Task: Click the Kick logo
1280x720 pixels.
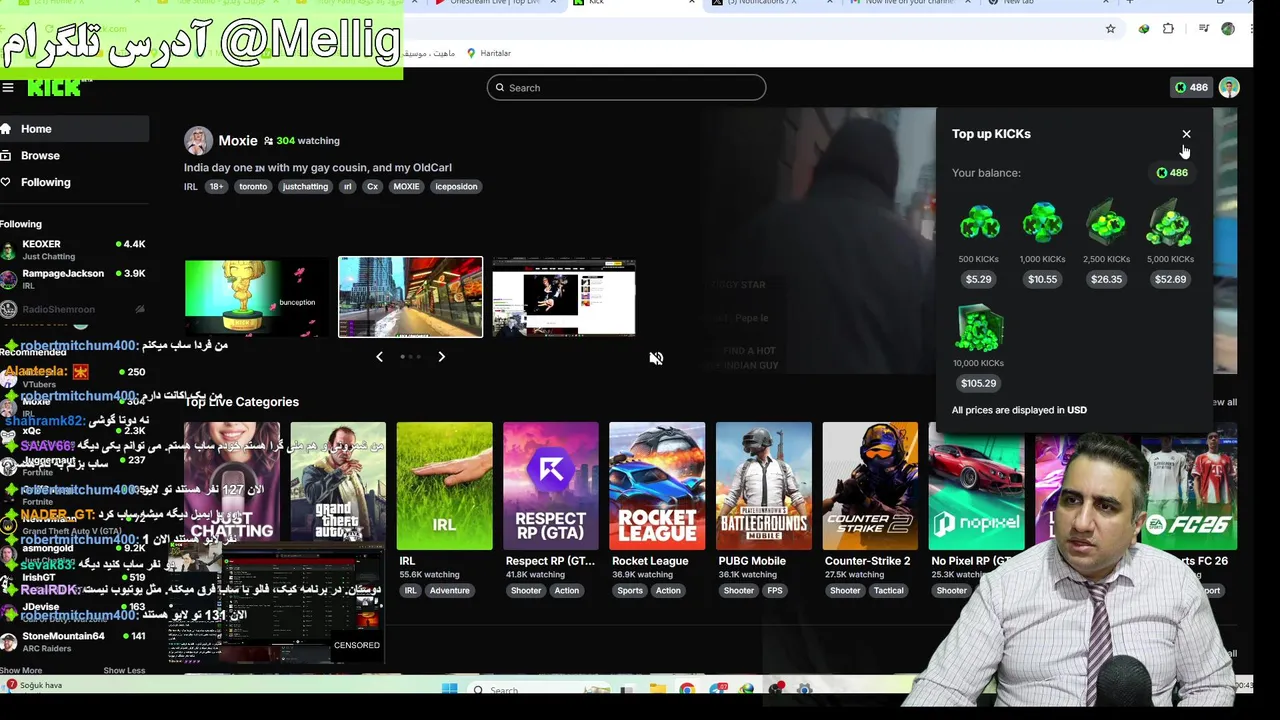Action: (x=55, y=88)
